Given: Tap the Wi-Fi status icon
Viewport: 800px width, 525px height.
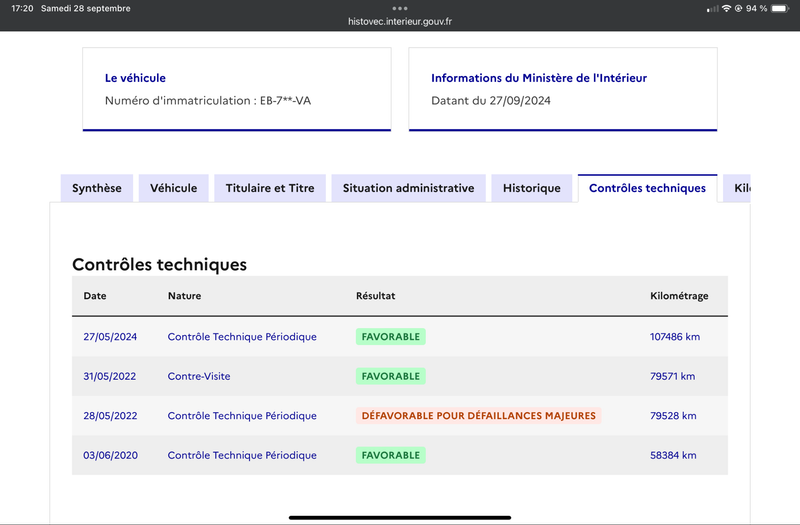Looking at the screenshot, I should click(x=726, y=8).
